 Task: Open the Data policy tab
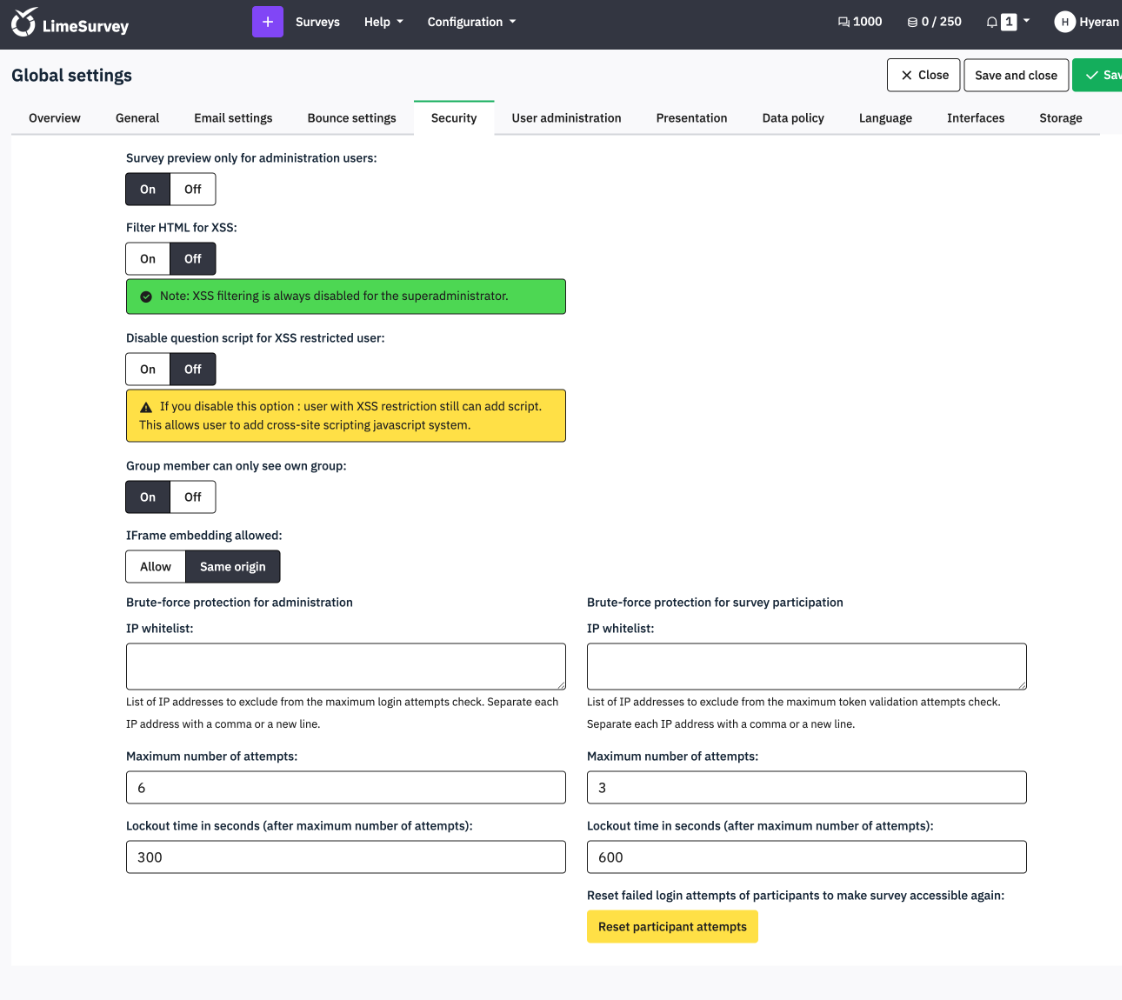(x=793, y=118)
